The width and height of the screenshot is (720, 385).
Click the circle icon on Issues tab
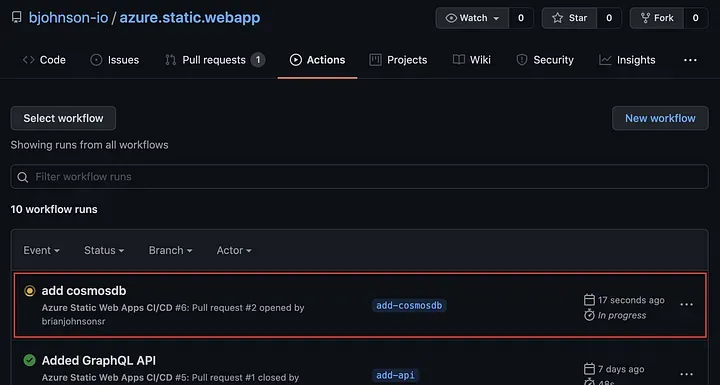point(96,60)
